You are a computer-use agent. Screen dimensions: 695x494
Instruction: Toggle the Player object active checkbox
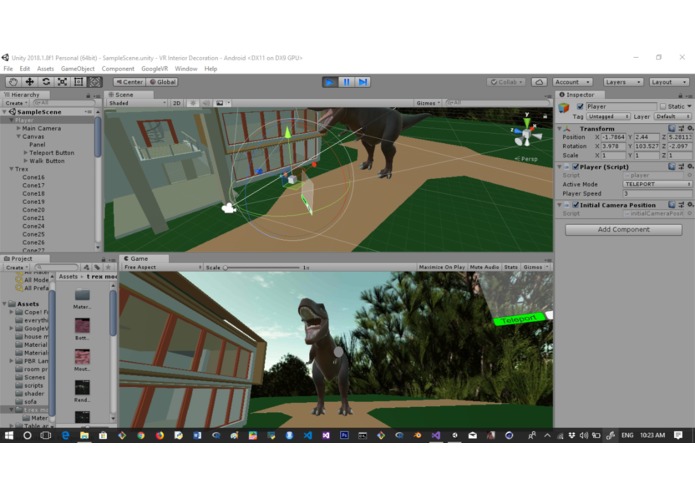pos(580,106)
